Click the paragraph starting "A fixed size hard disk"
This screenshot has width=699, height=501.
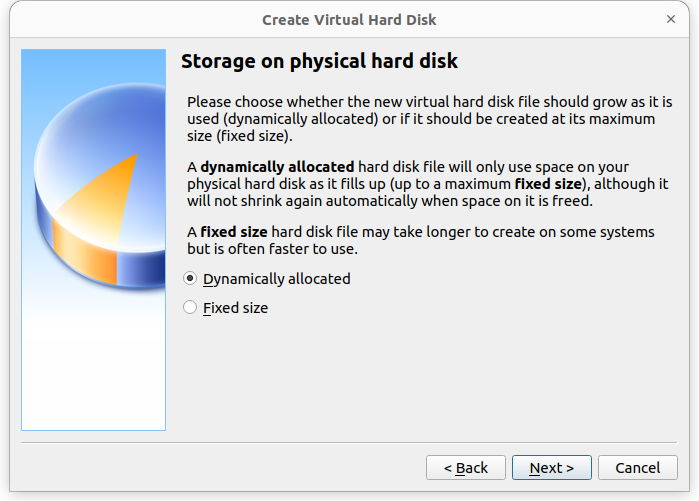(x=421, y=240)
